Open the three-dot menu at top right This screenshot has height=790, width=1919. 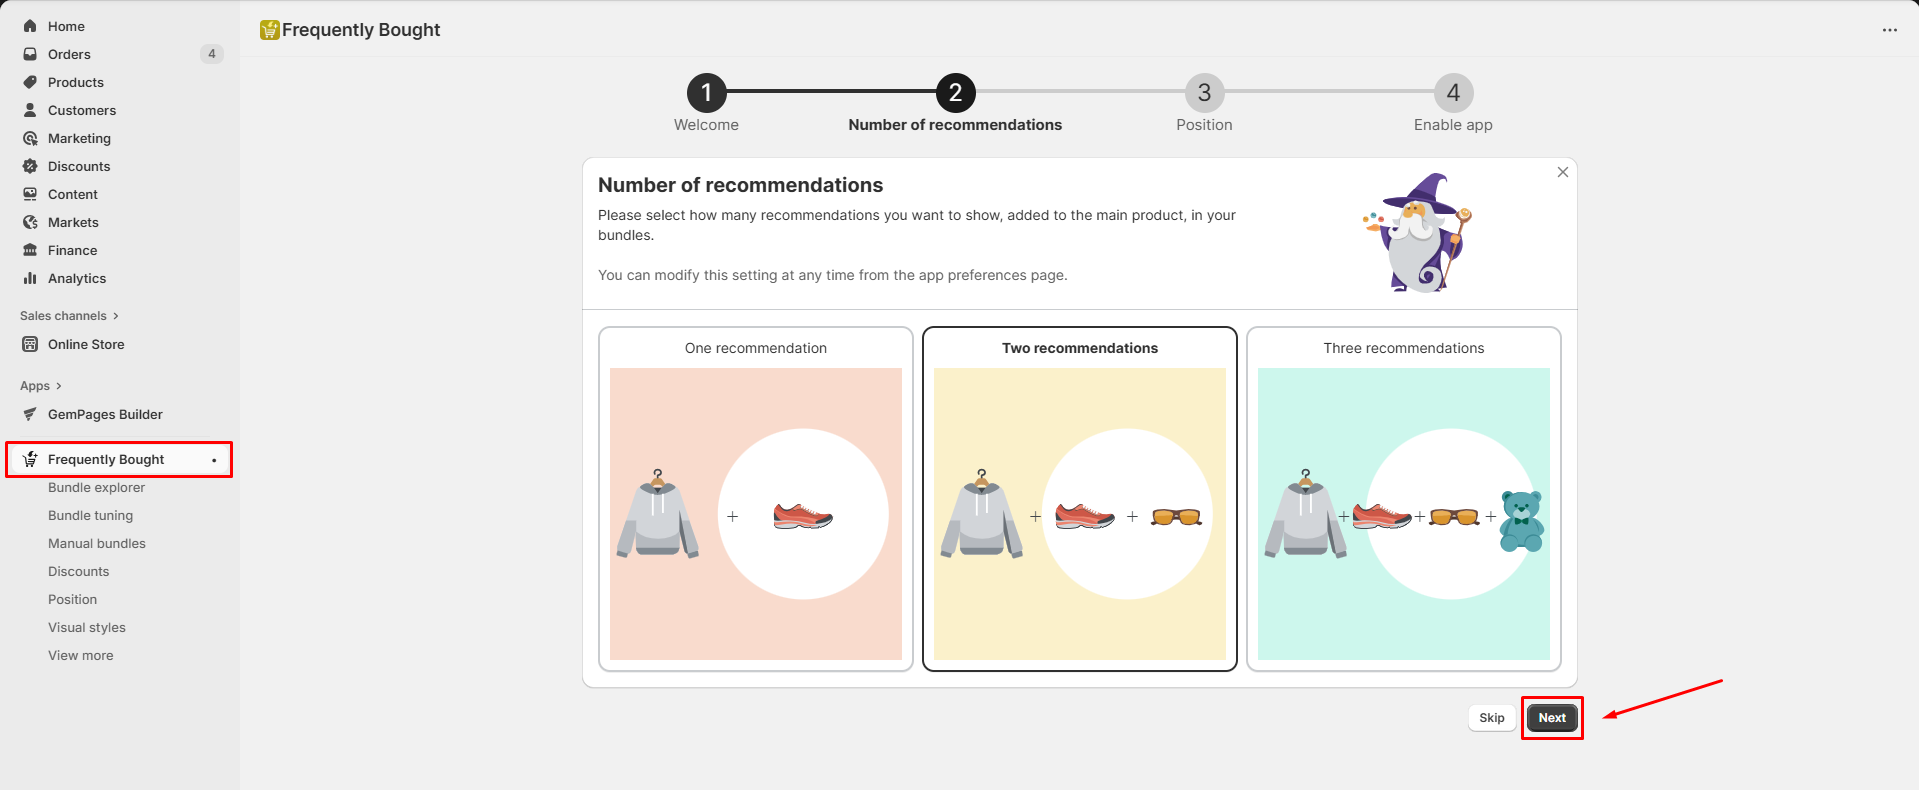[1889, 30]
